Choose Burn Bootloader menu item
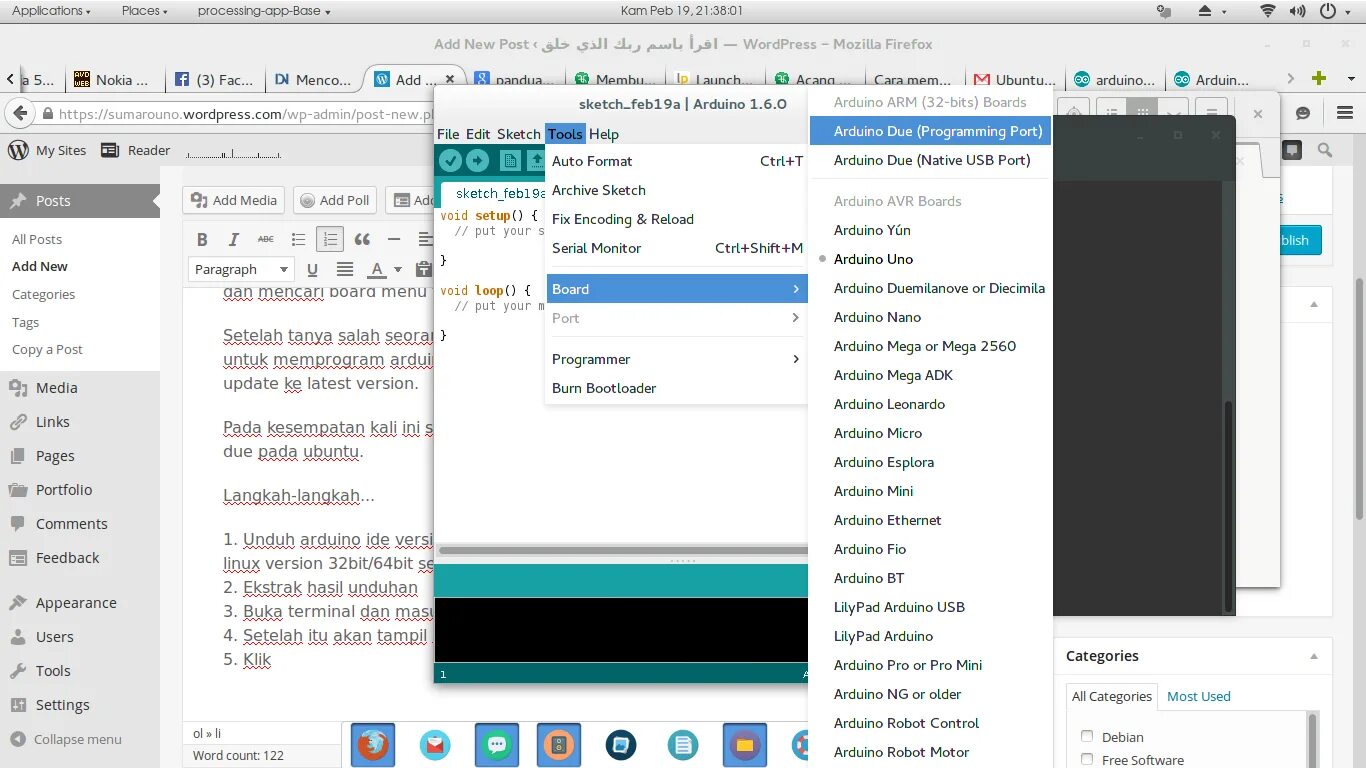Viewport: 1366px width, 768px height. [x=677, y=388]
